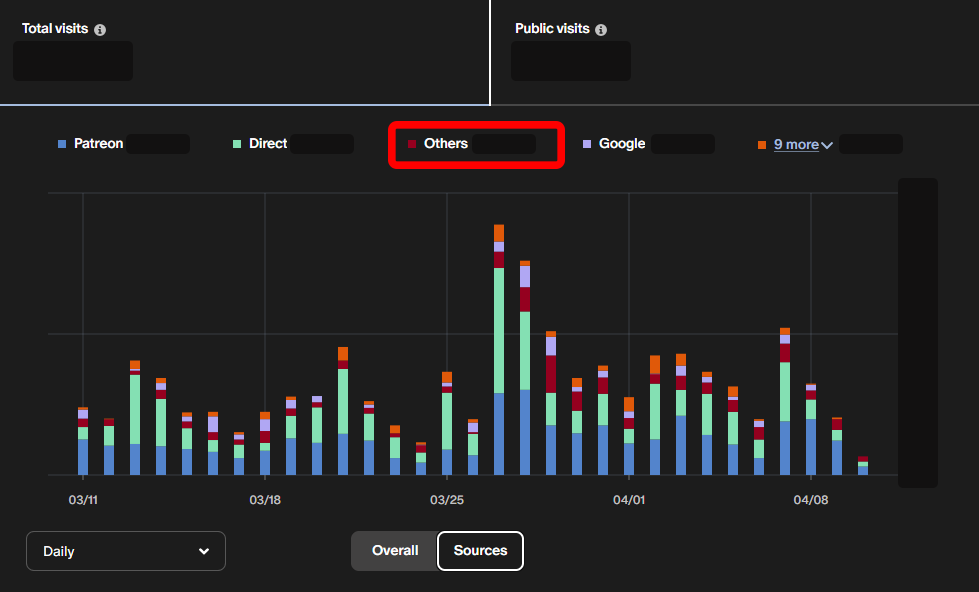979x592 pixels.
Task: Click the purple Google legend square
Action: [587, 144]
